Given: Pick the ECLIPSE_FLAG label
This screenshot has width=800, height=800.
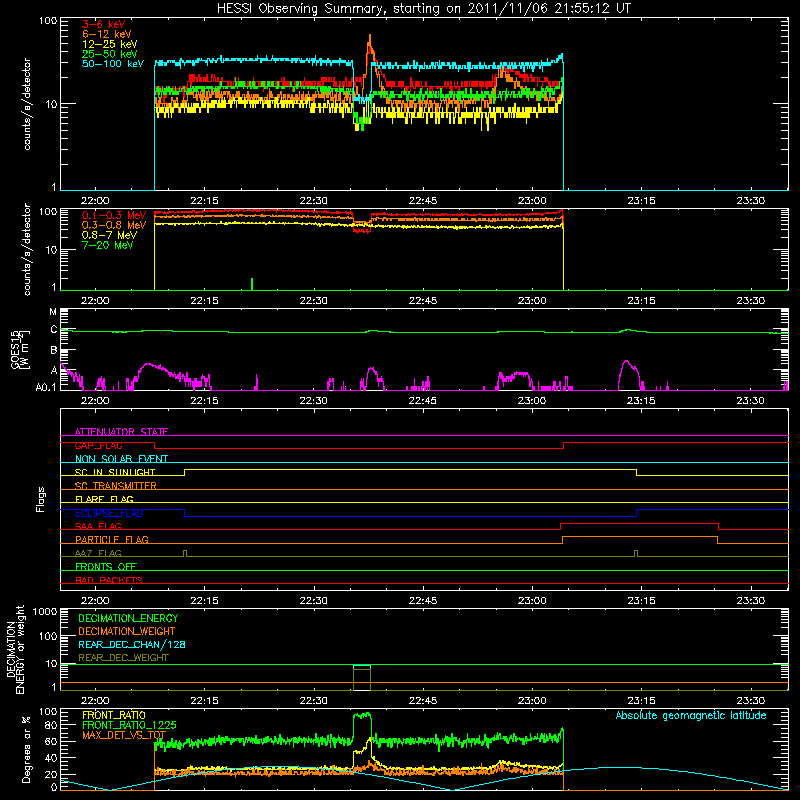Looking at the screenshot, I should (109, 513).
